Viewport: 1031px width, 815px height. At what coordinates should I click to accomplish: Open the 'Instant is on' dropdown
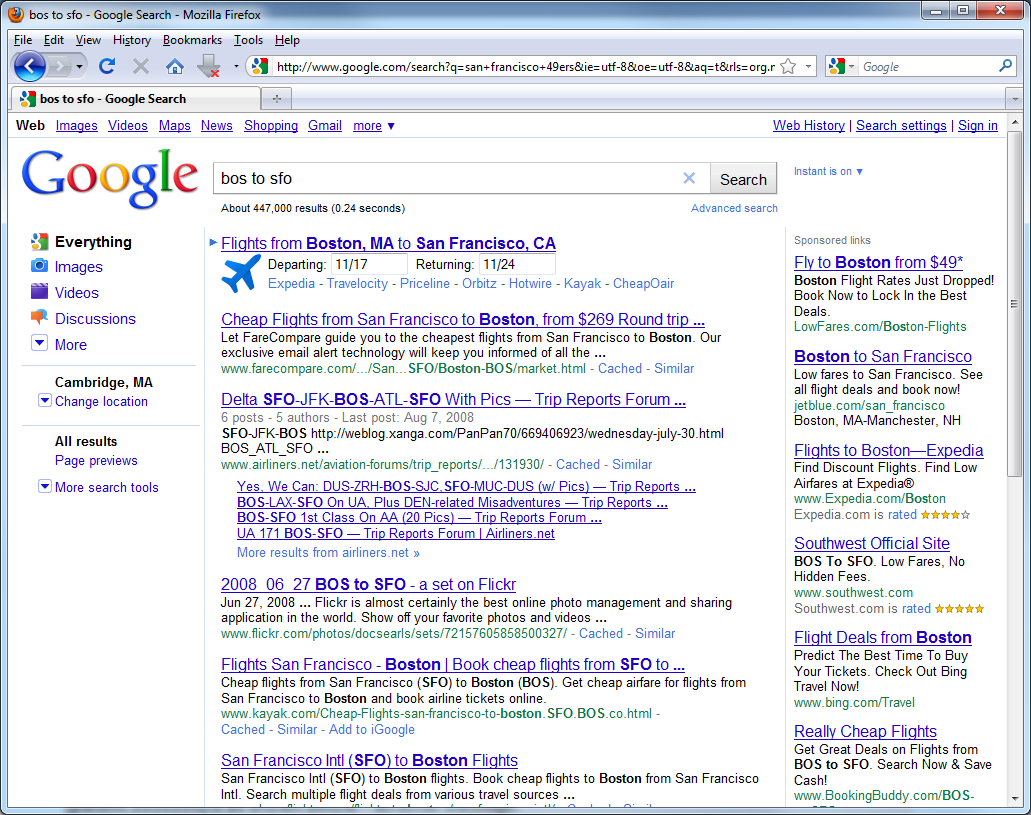coord(828,171)
